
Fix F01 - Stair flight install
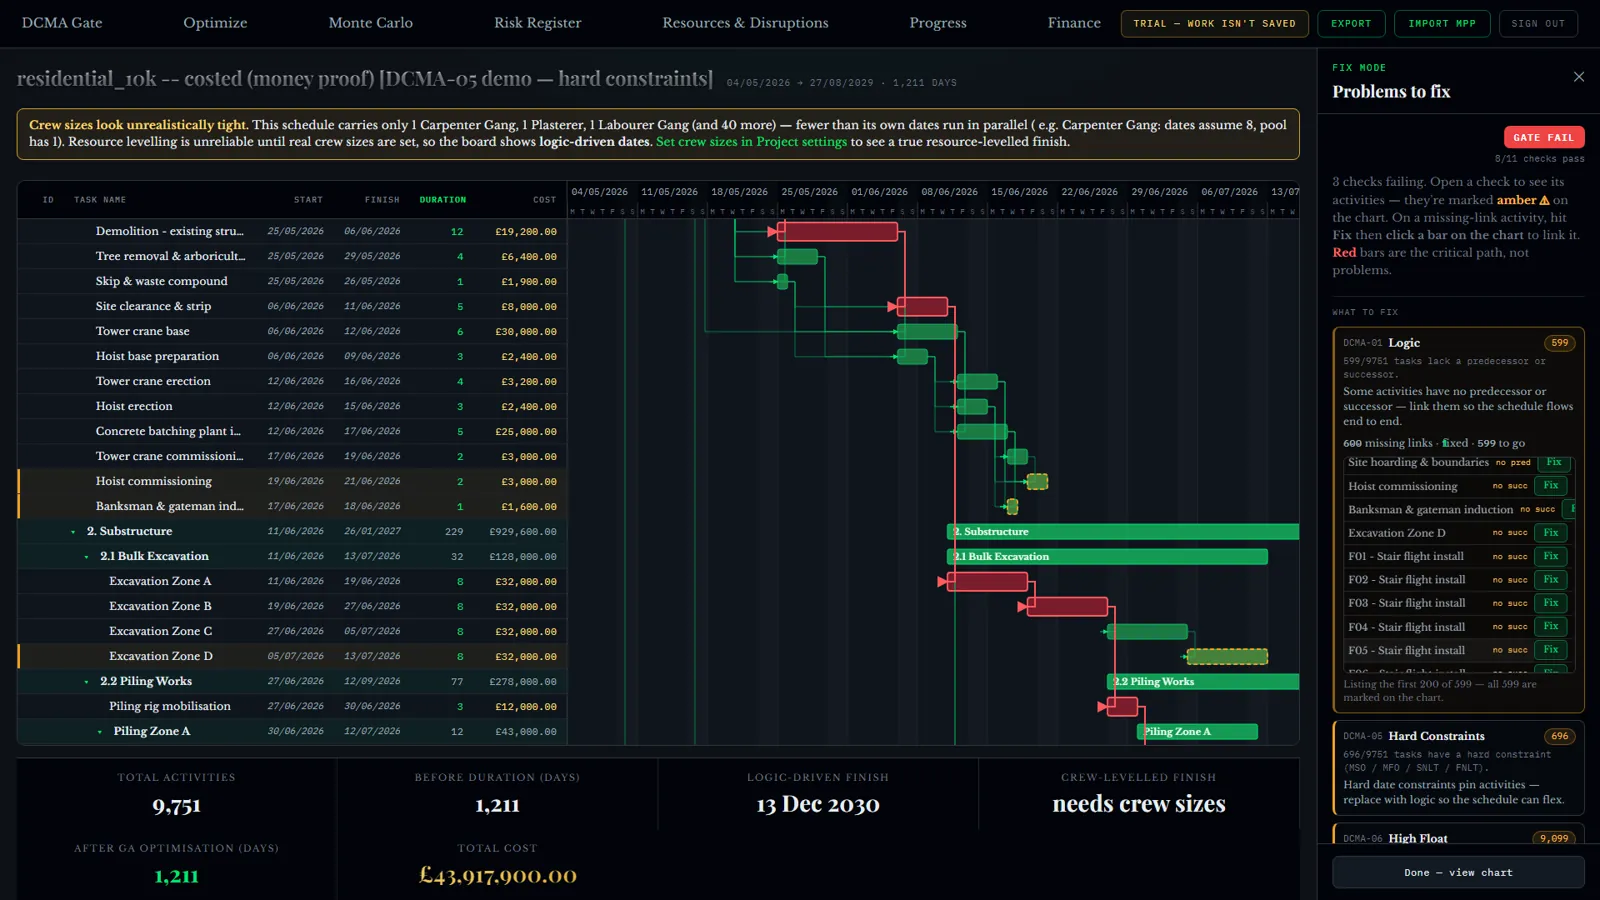(x=1550, y=556)
